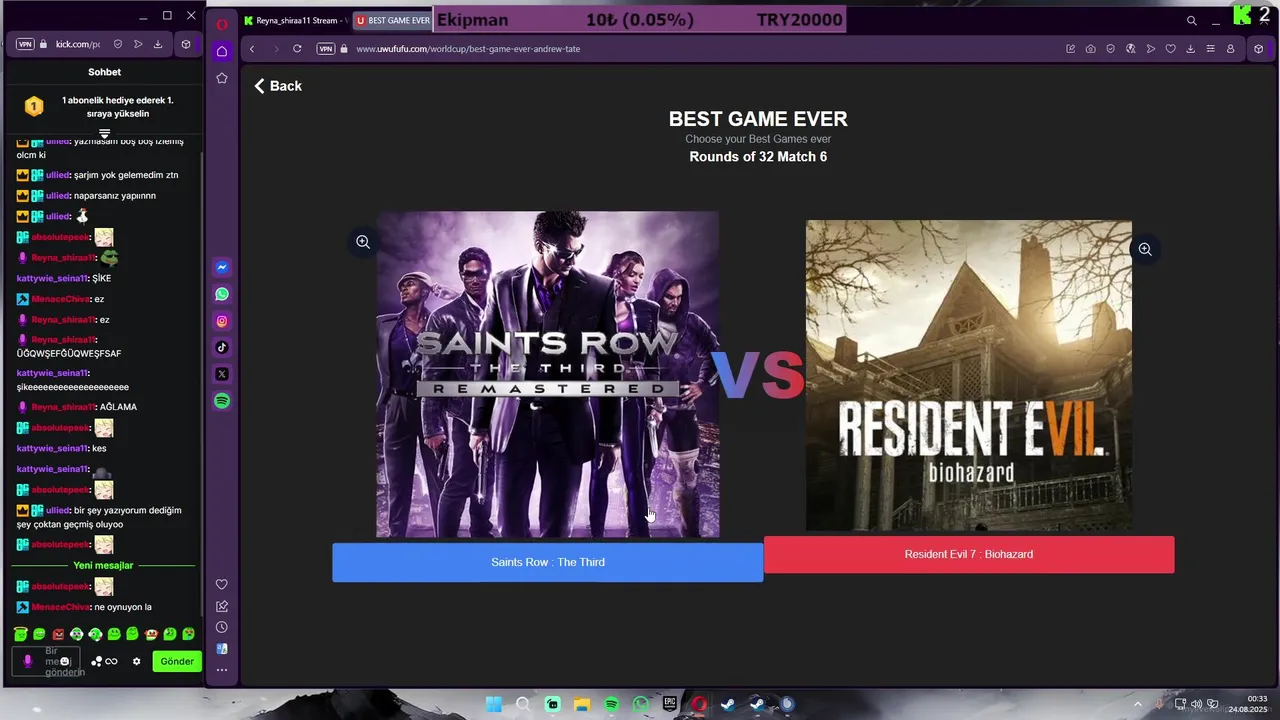Go back in the main browser toolbar
This screenshot has height=720, width=1280.
tap(252, 48)
